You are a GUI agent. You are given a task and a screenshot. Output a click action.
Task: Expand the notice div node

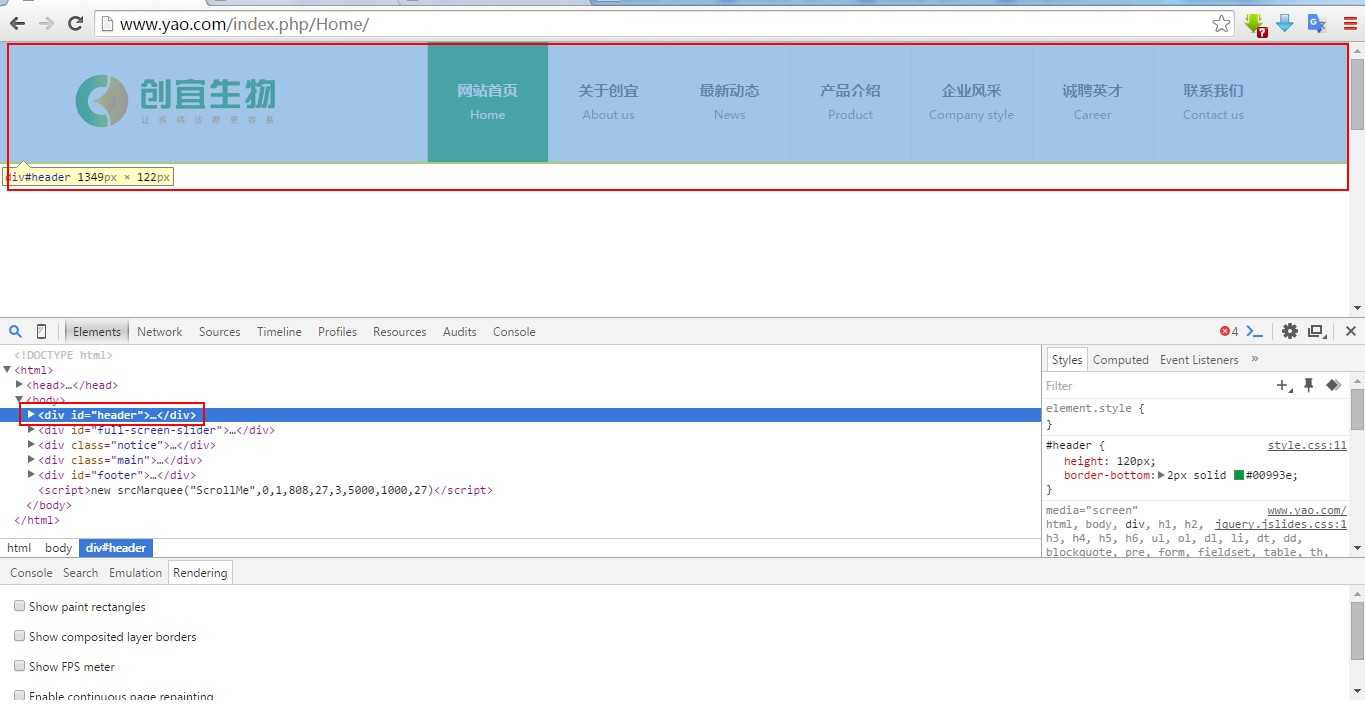31,445
